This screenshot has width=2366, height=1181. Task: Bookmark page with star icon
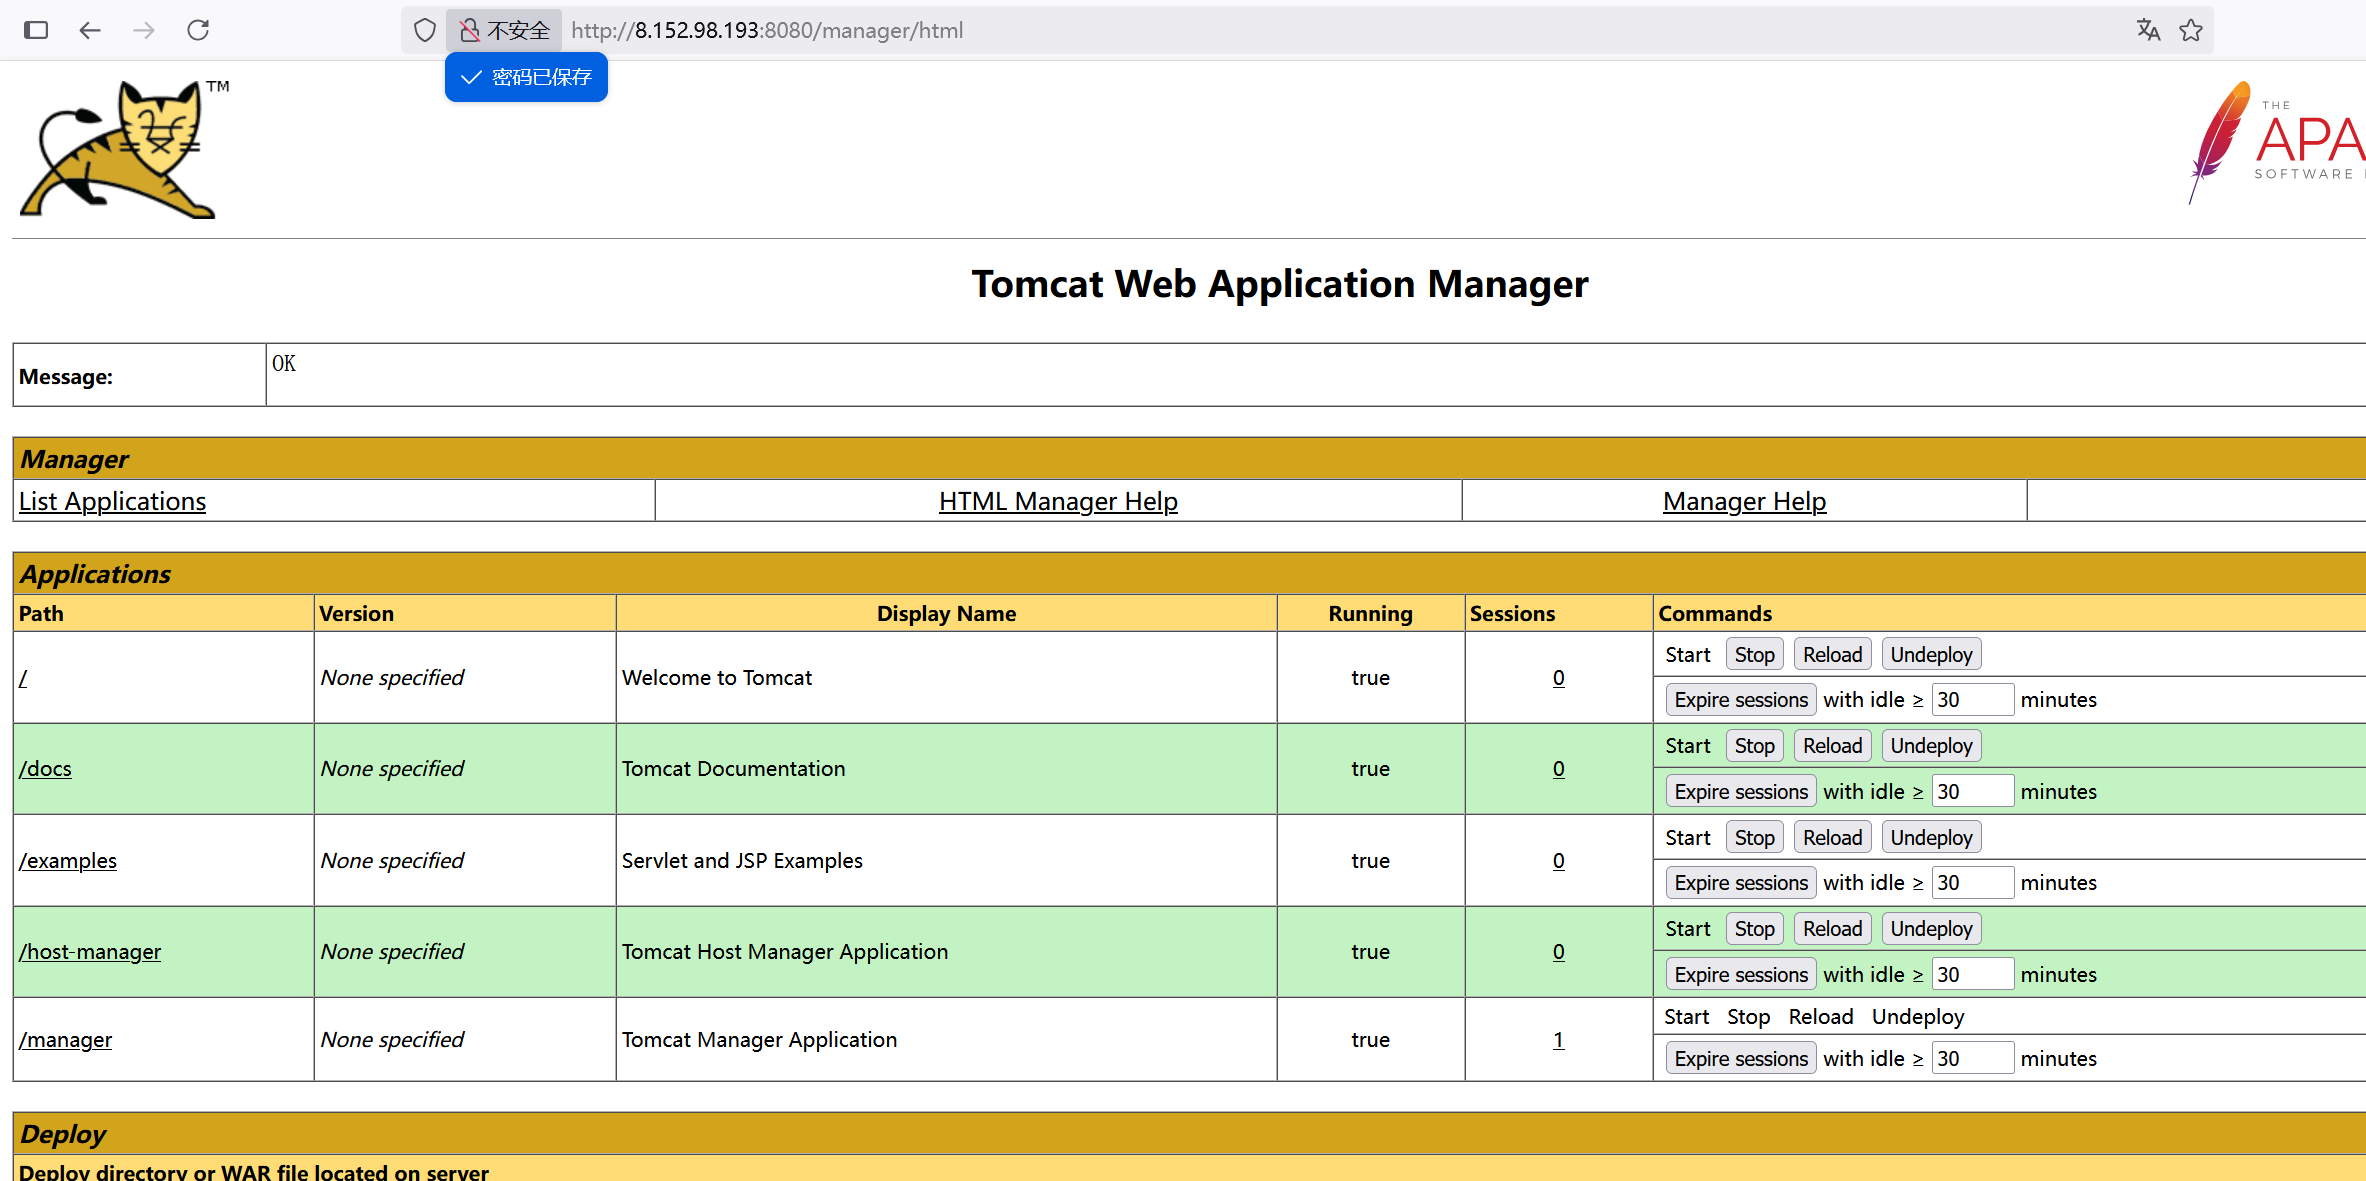coord(2191,30)
